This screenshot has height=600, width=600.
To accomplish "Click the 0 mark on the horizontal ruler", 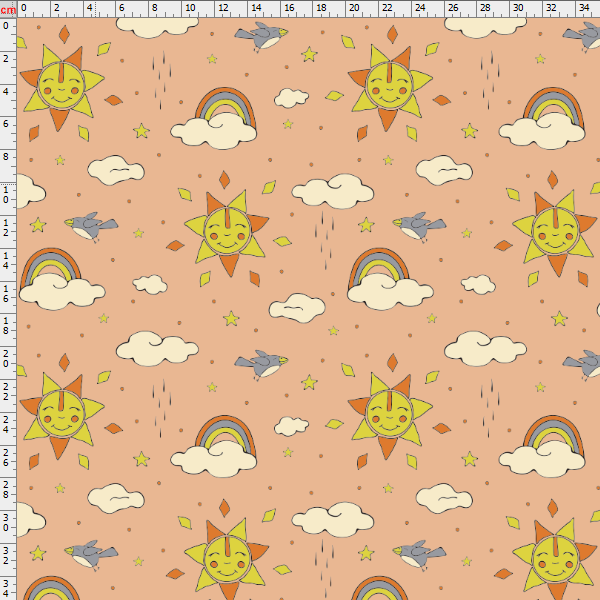I will tap(24, 8).
